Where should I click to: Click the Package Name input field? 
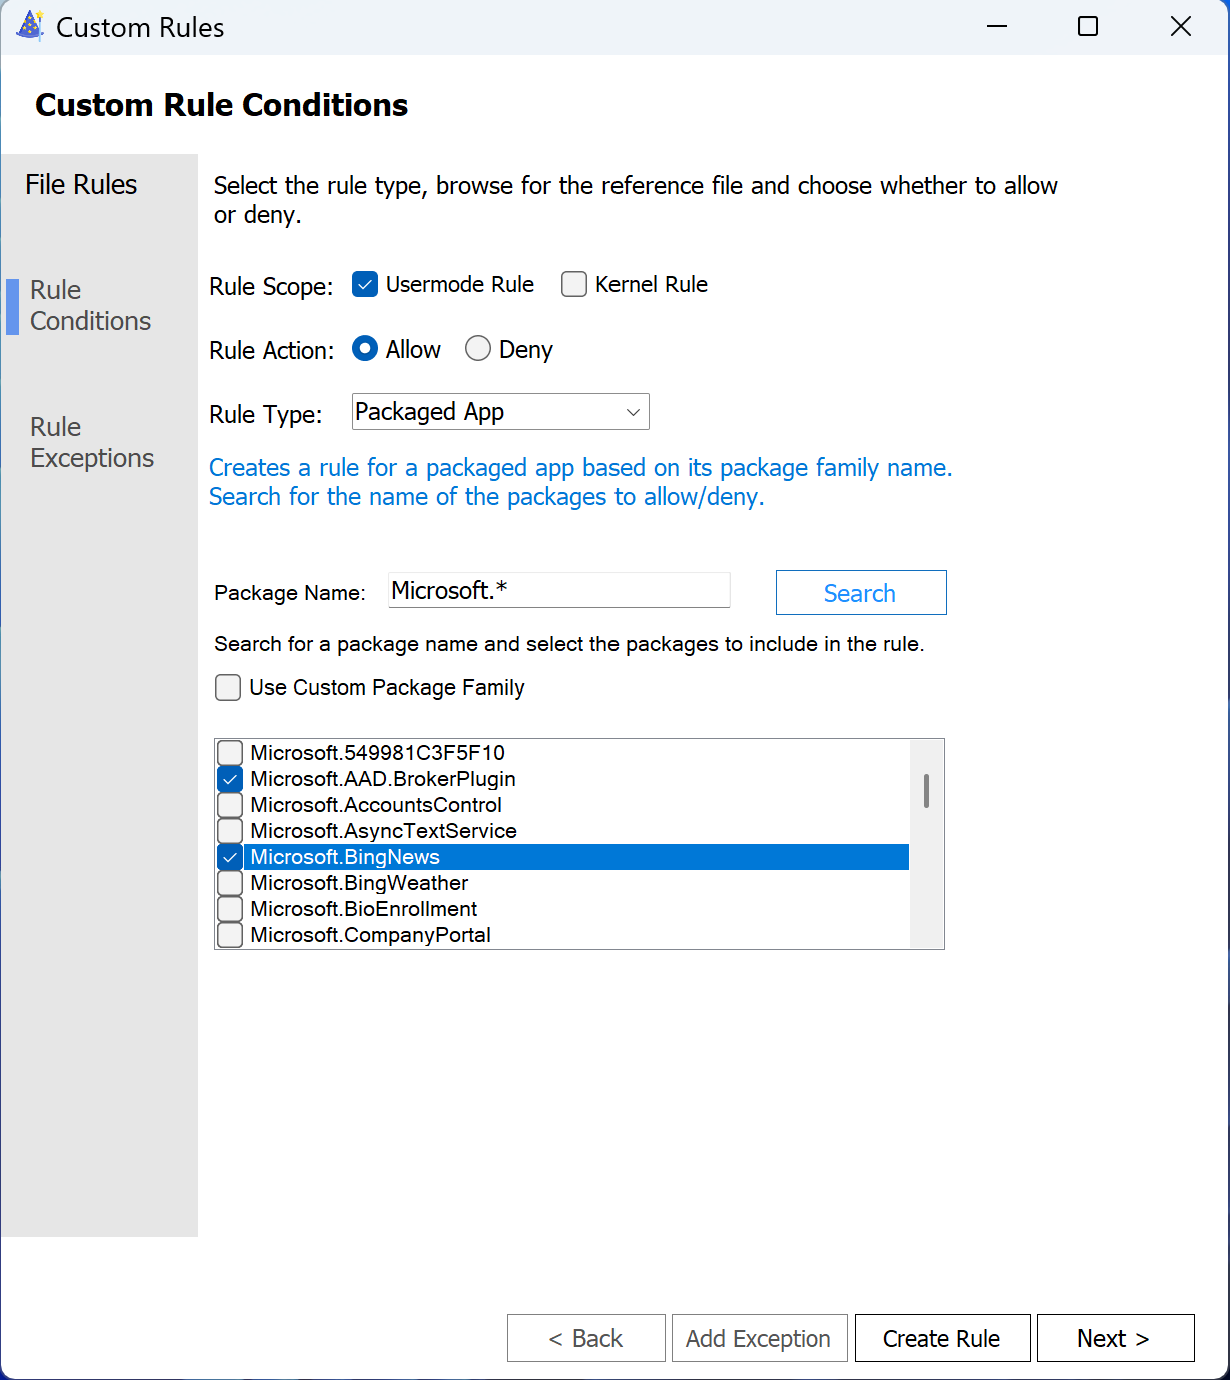(558, 591)
